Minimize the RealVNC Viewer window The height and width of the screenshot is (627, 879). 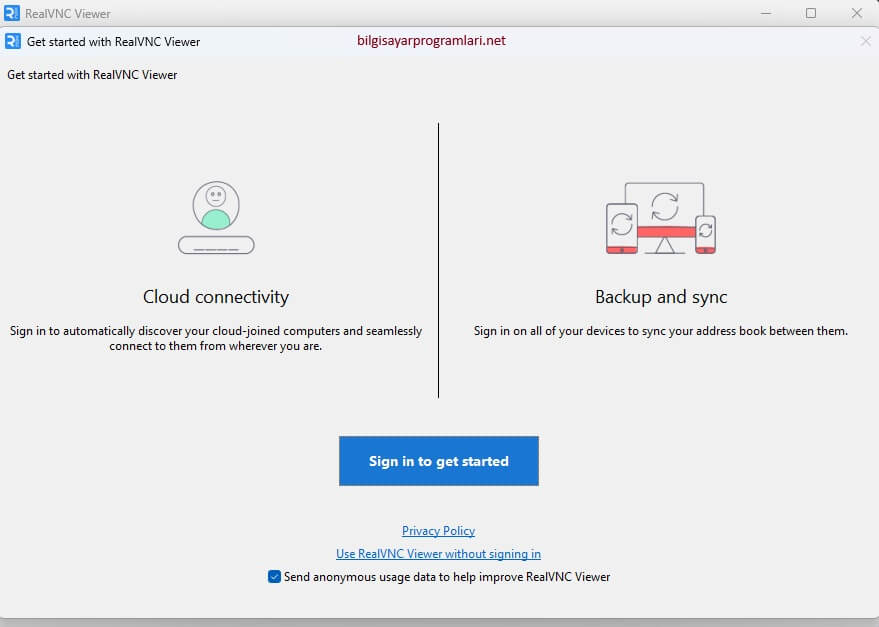(x=766, y=13)
